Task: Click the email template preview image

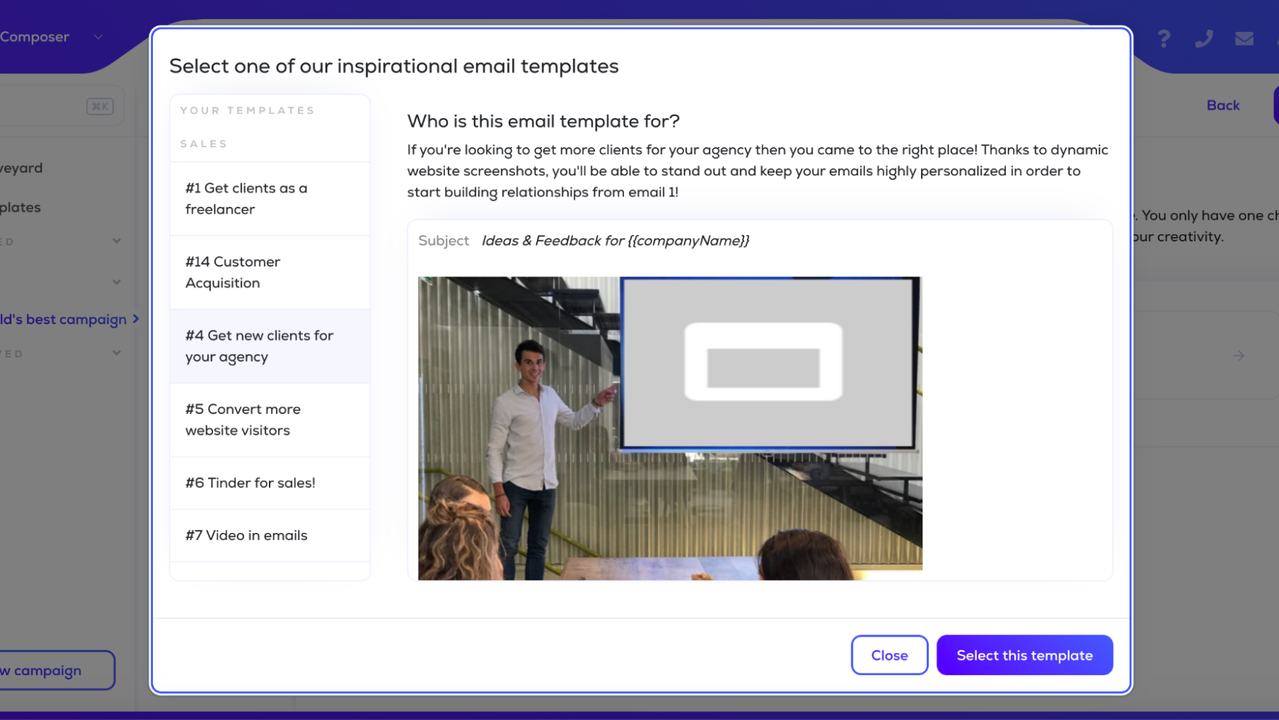Action: tap(669, 428)
